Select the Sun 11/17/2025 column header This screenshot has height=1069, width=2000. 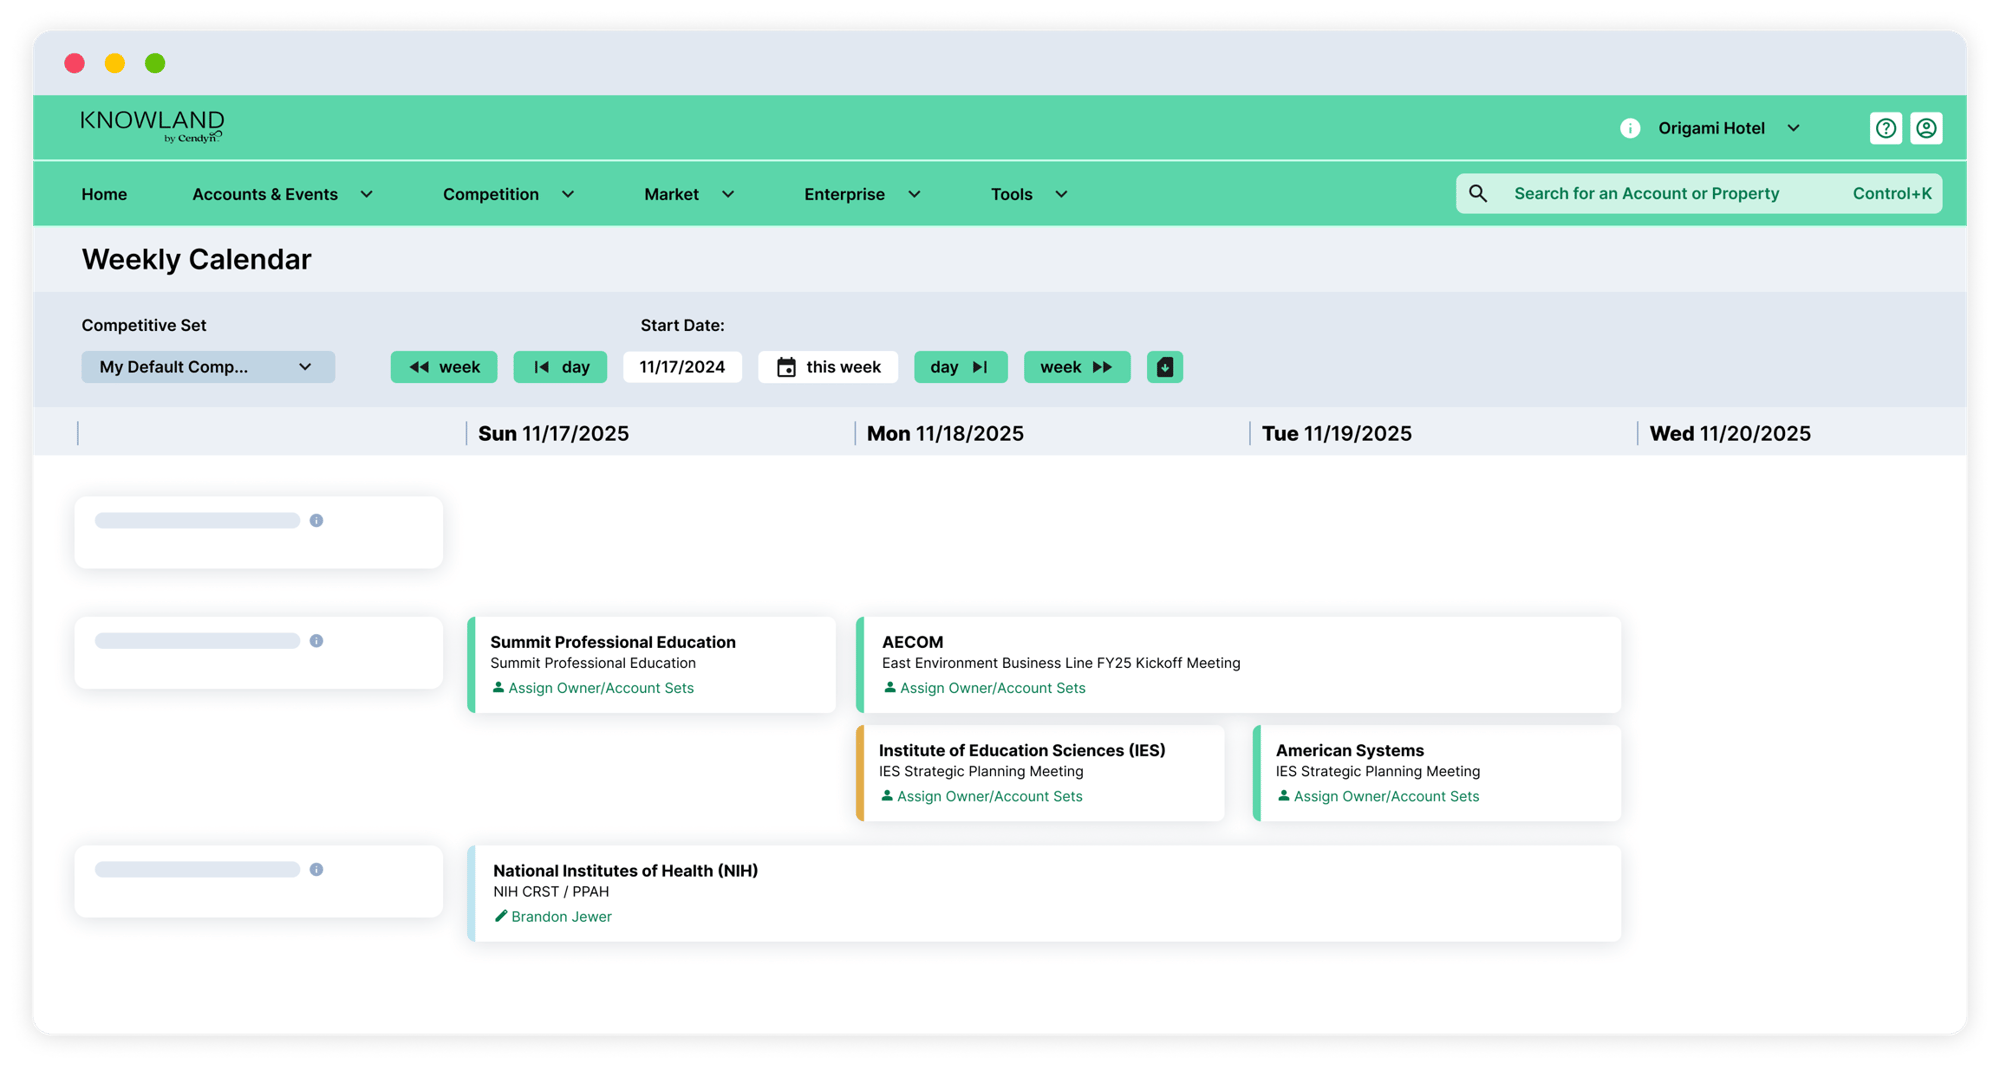coord(553,433)
